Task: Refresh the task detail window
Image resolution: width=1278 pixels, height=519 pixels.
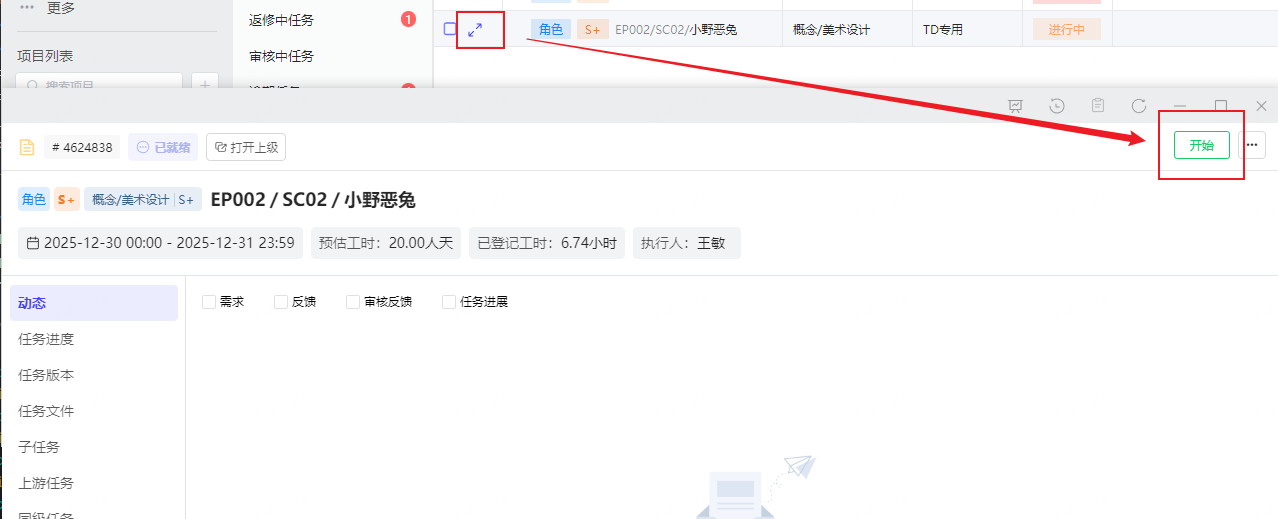Action: [x=1139, y=106]
